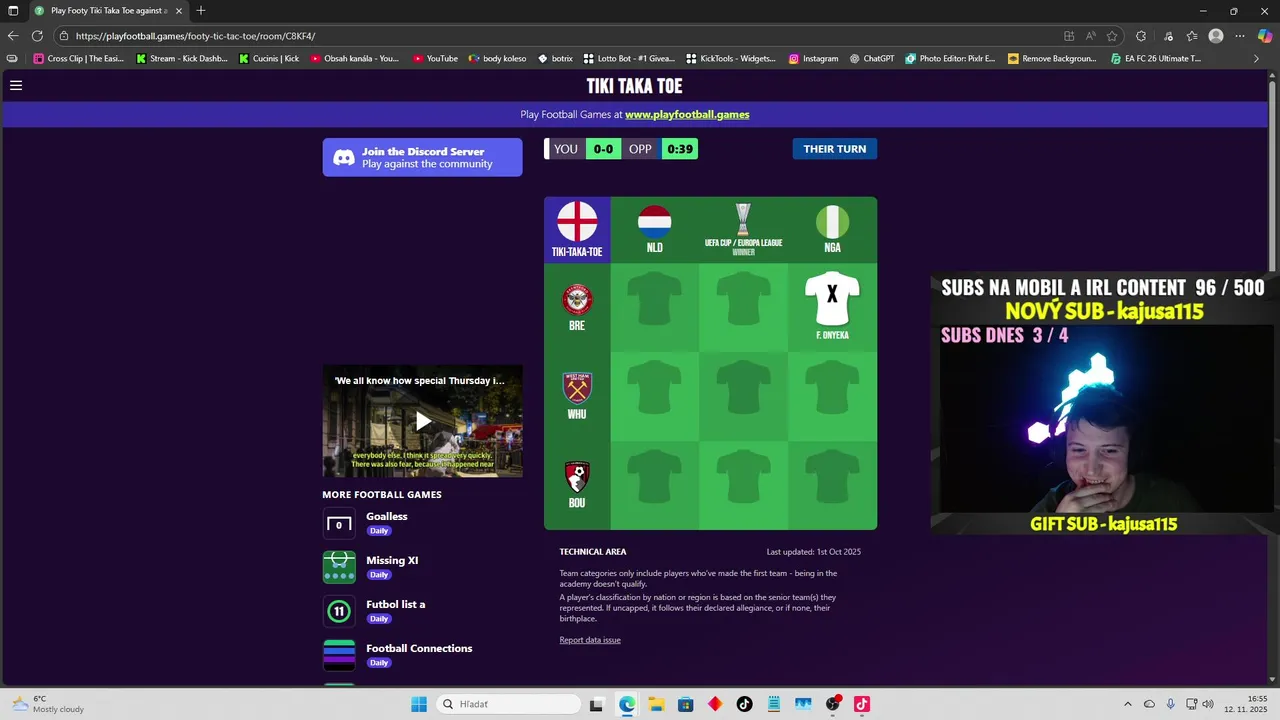Open the YouTube bookmark

[435, 59]
